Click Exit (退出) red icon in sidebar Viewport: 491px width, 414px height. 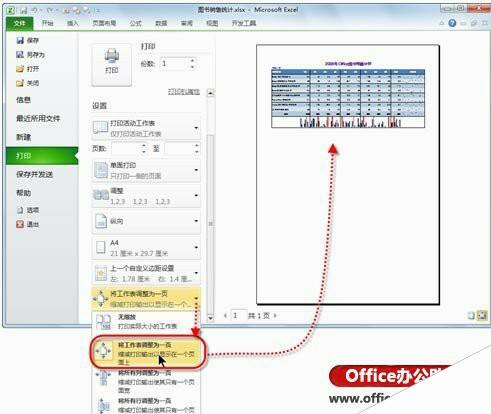click(x=20, y=224)
